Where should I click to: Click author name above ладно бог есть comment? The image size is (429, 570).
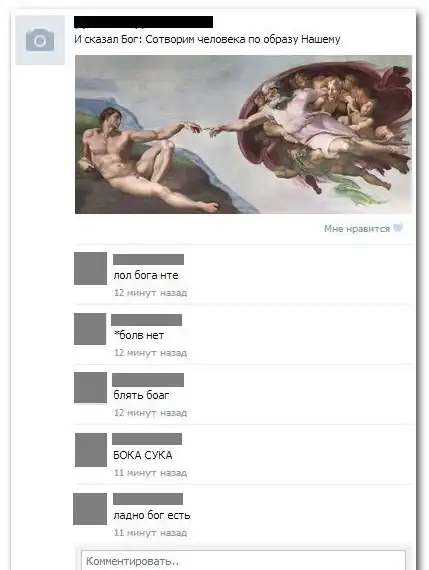(148, 499)
